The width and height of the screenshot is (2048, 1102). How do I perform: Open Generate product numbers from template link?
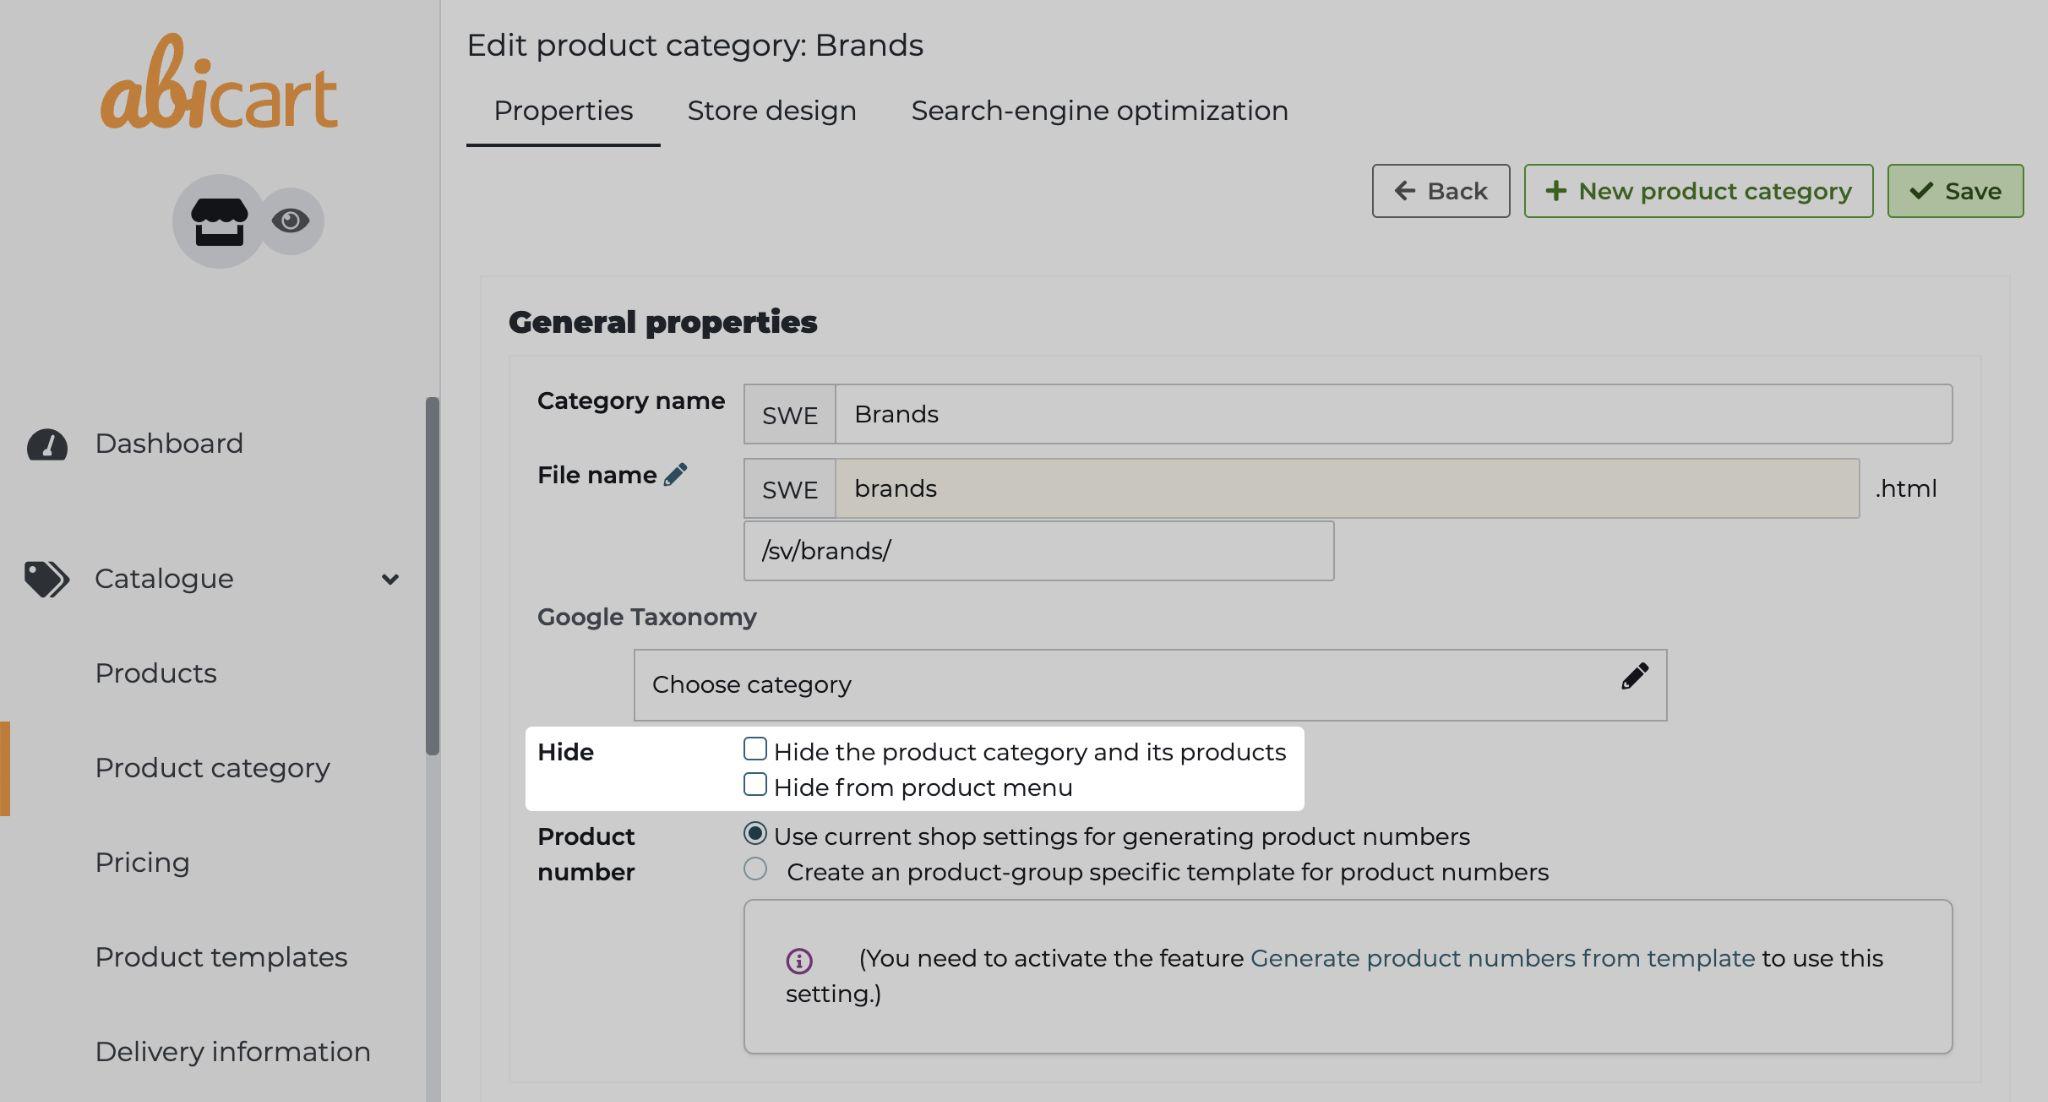(1502, 958)
